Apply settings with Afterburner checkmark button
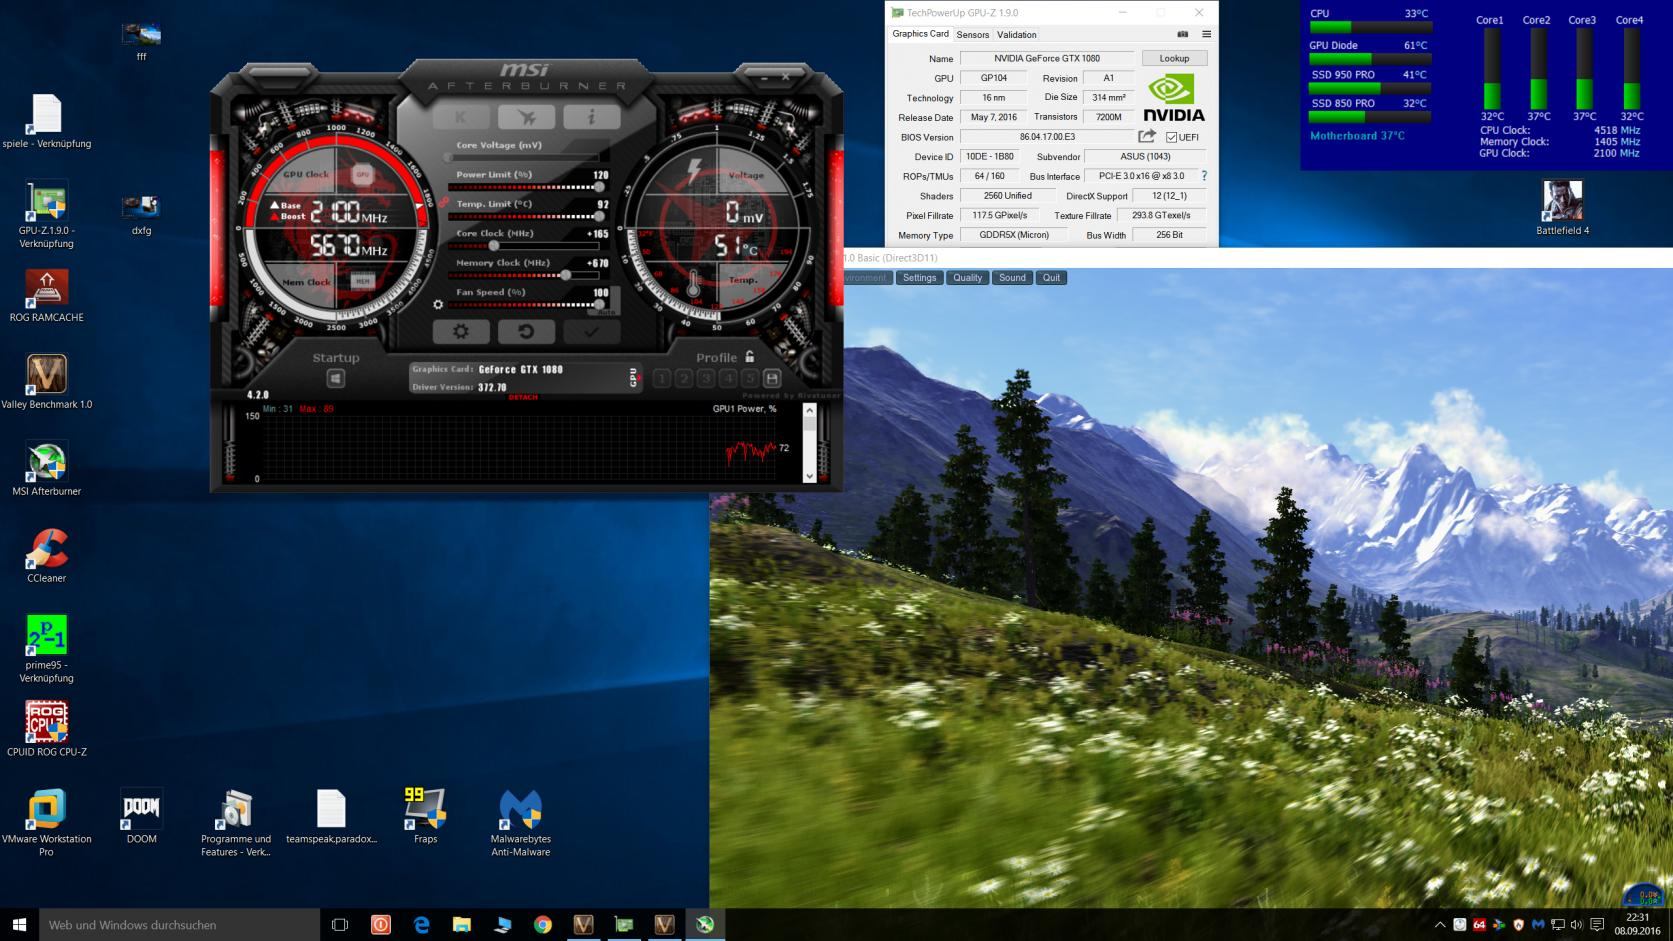This screenshot has height=941, width=1673. point(591,331)
